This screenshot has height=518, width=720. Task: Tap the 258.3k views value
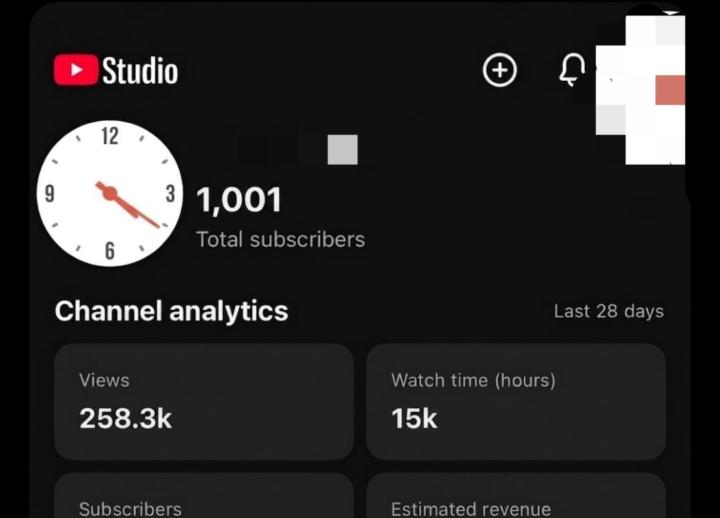(126, 418)
